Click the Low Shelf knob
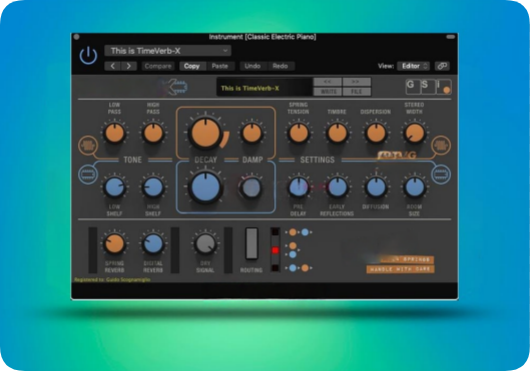Screen dimensions: 530x371 [115, 187]
